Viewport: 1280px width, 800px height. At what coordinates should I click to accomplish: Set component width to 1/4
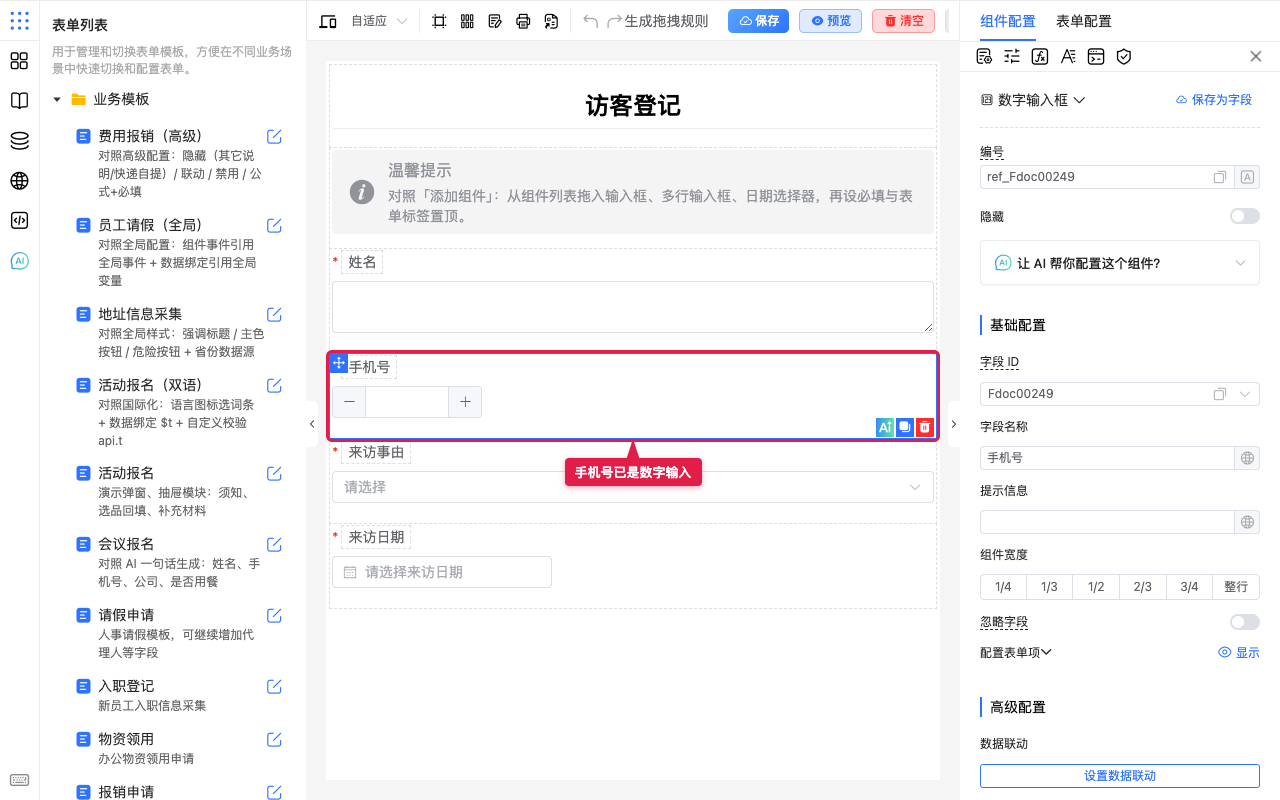1003,587
